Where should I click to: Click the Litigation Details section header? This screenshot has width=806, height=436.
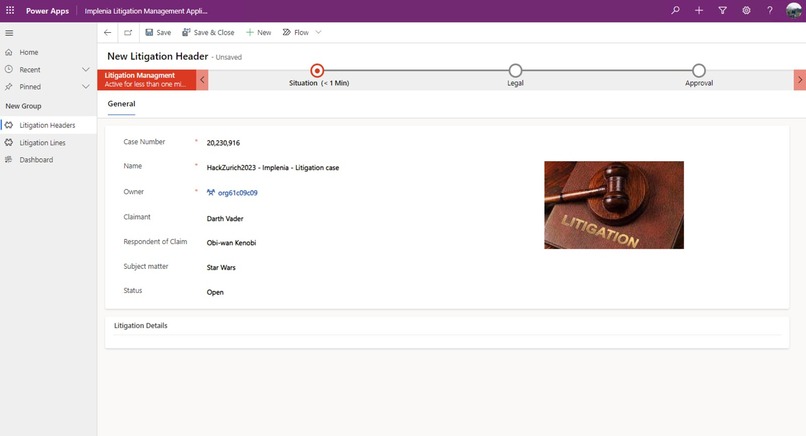point(140,325)
